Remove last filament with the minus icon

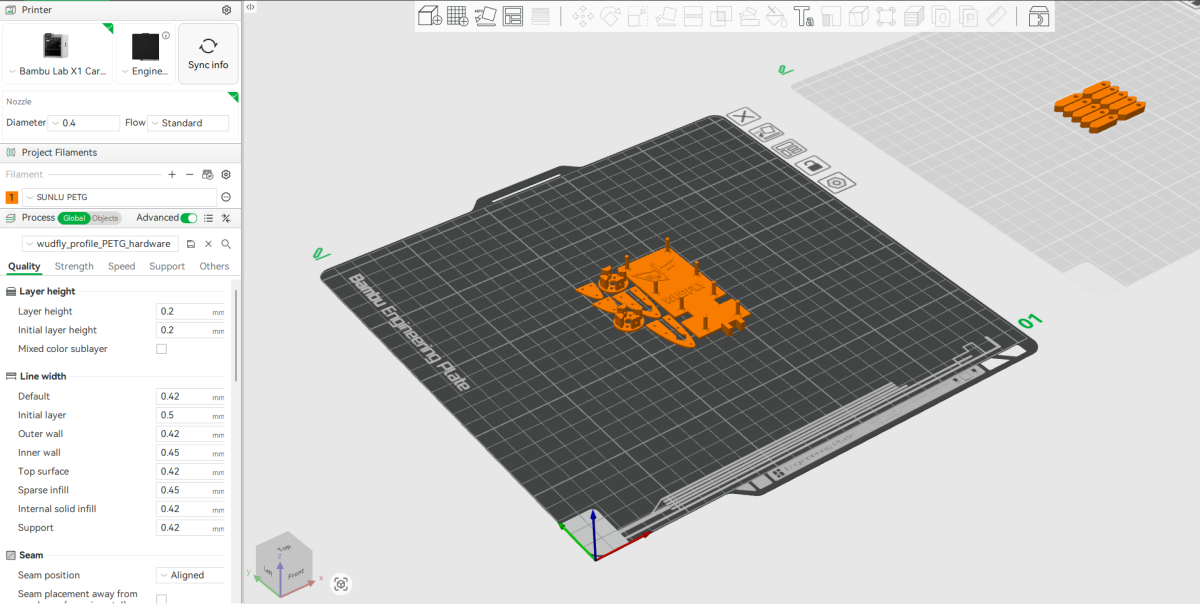pyautogui.click(x=190, y=174)
